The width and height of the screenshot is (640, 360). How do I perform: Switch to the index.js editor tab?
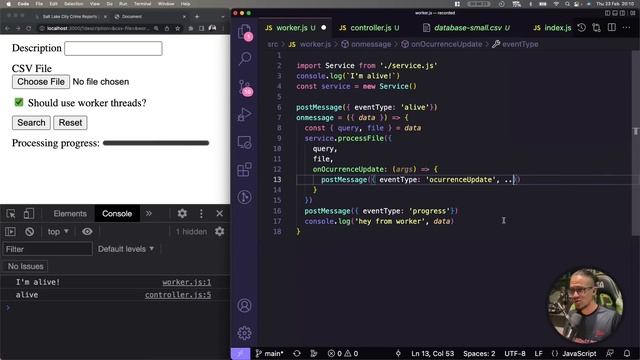(552, 28)
